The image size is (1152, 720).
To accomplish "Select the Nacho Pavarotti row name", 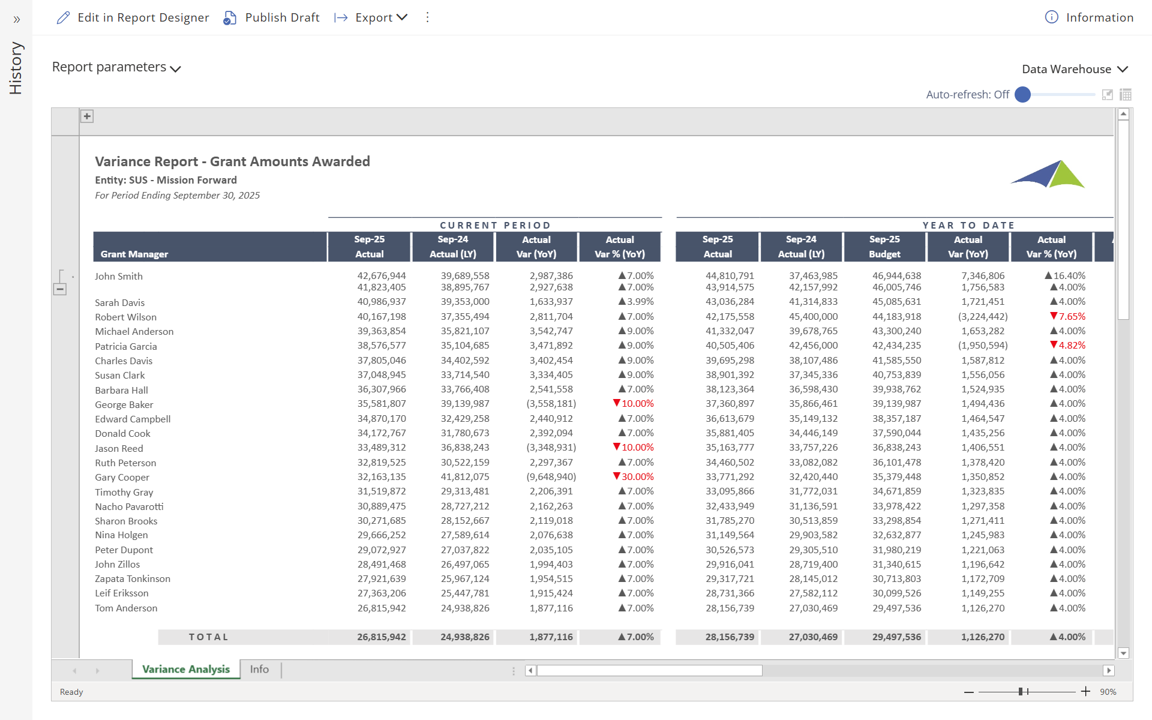I will [x=129, y=507].
